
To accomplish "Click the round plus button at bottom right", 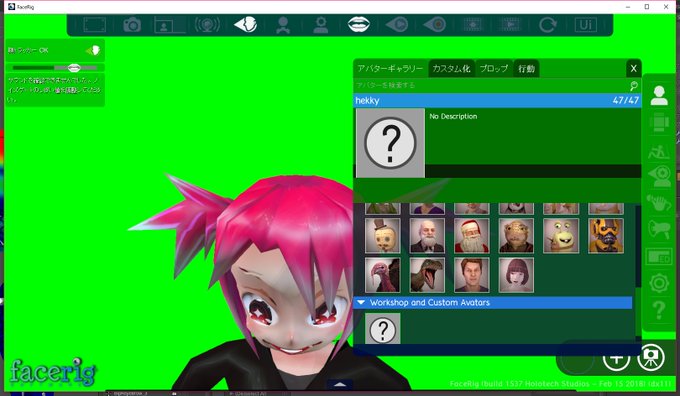I will pos(616,359).
